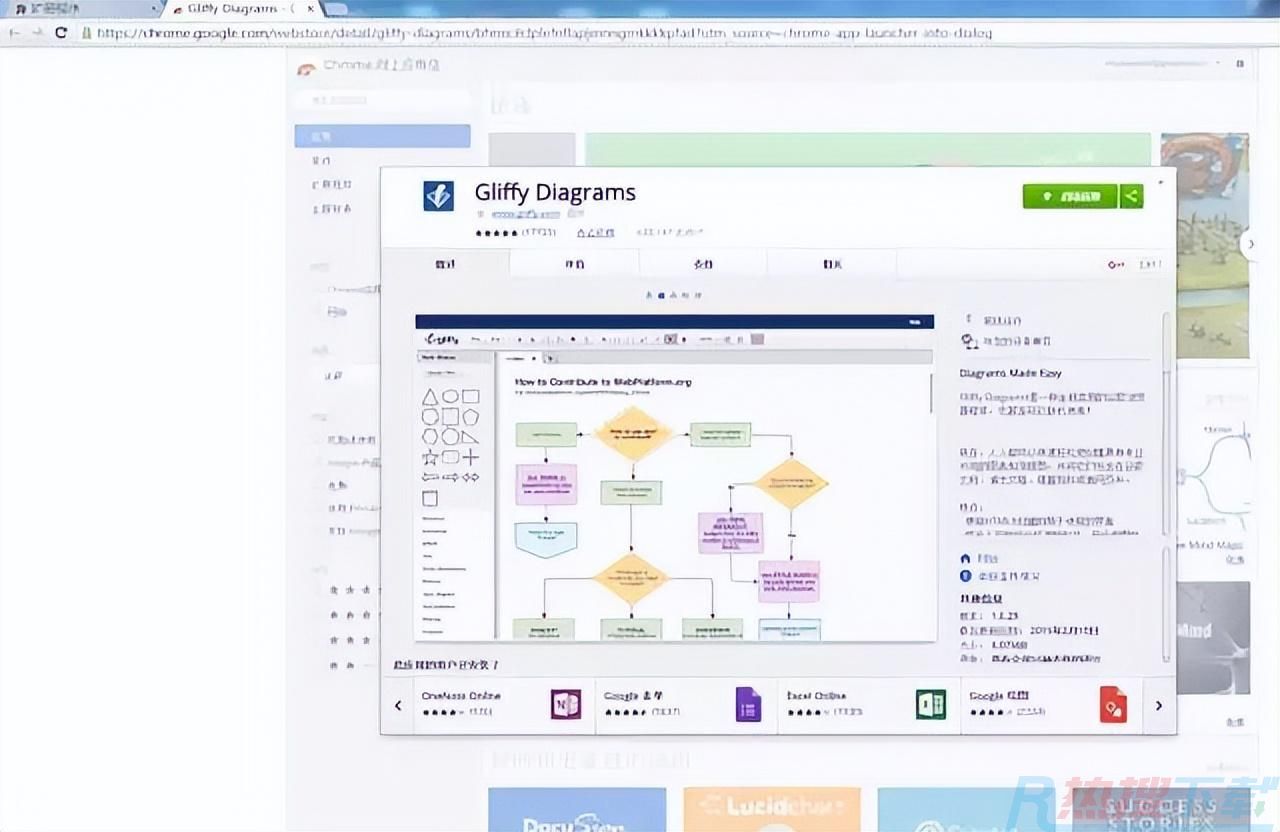The image size is (1280, 832).
Task: Click the triangle shape in Gliffy preview
Action: (430, 397)
